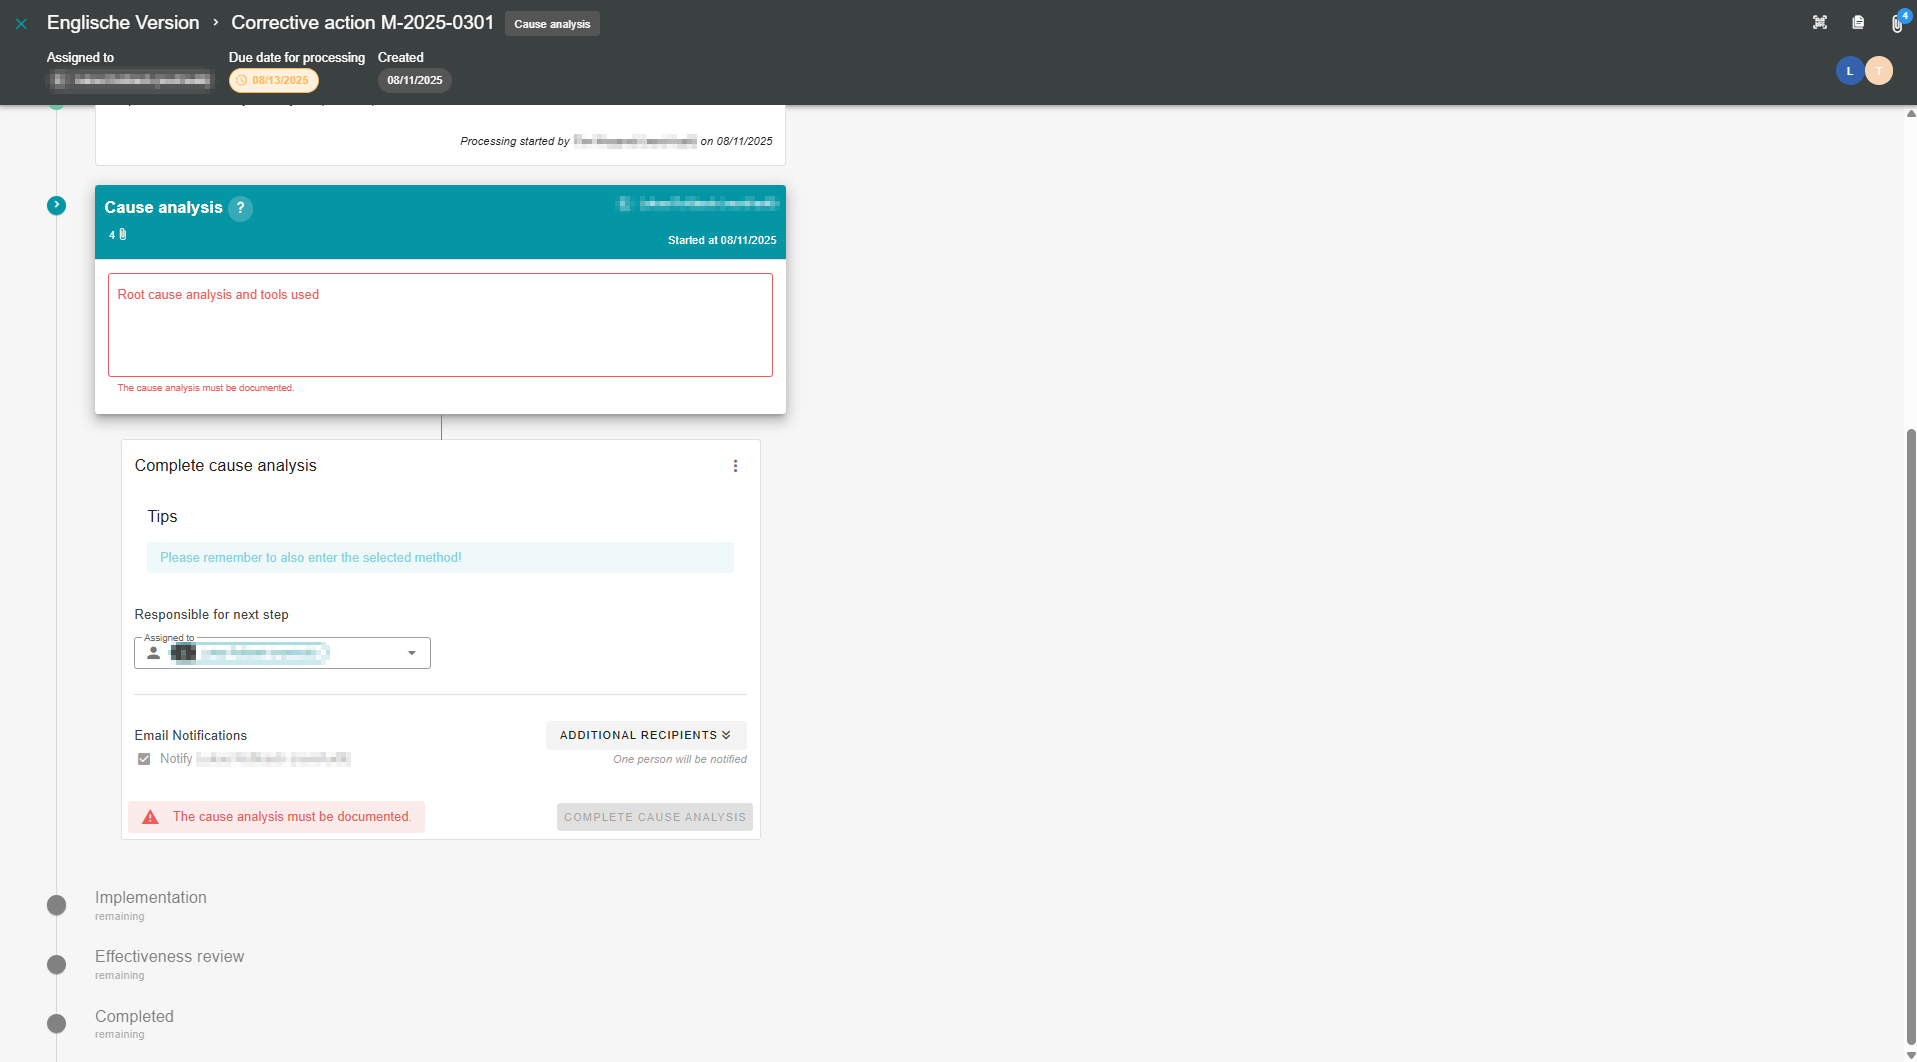1917x1062 pixels.
Task: Toggle the Notify email checkbox
Action: coord(144,759)
